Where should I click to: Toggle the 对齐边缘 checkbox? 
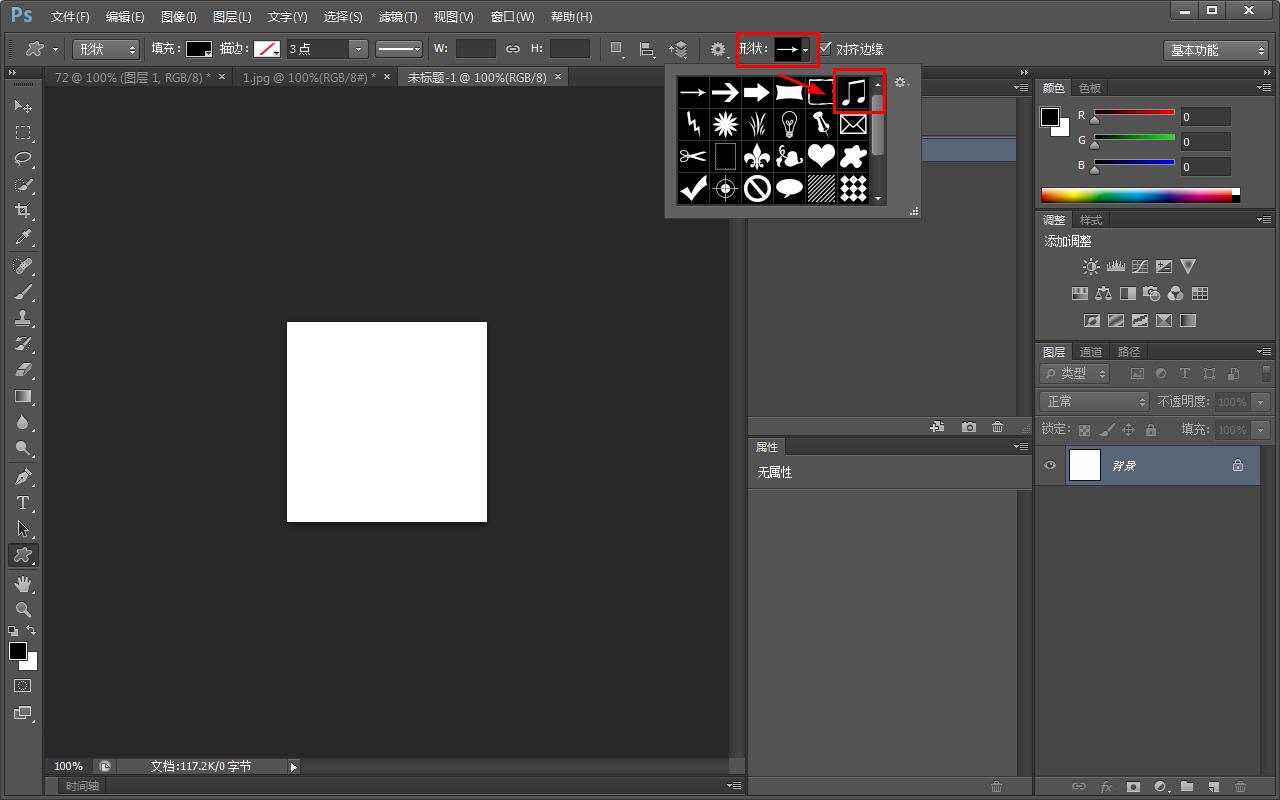(x=826, y=49)
